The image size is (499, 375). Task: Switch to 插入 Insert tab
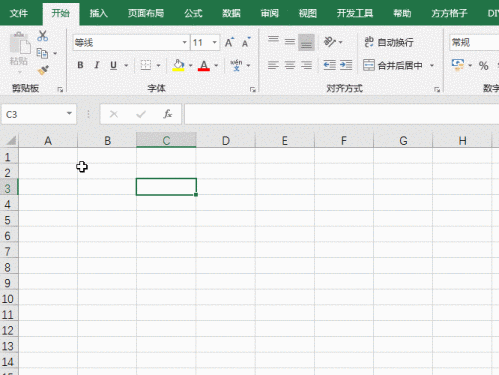tap(99, 13)
